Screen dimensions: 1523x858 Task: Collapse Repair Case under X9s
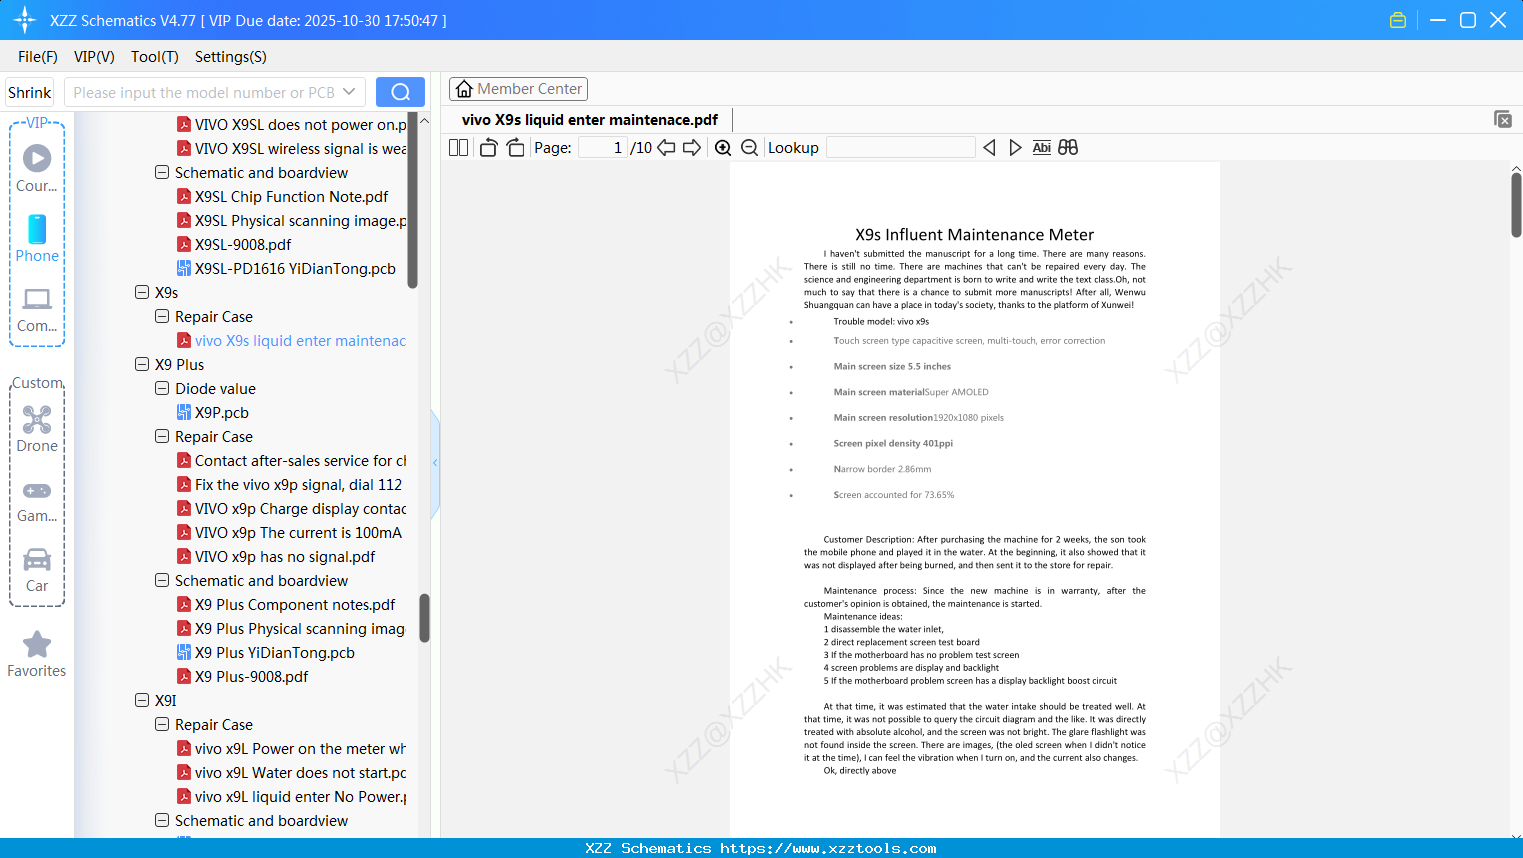tap(162, 317)
